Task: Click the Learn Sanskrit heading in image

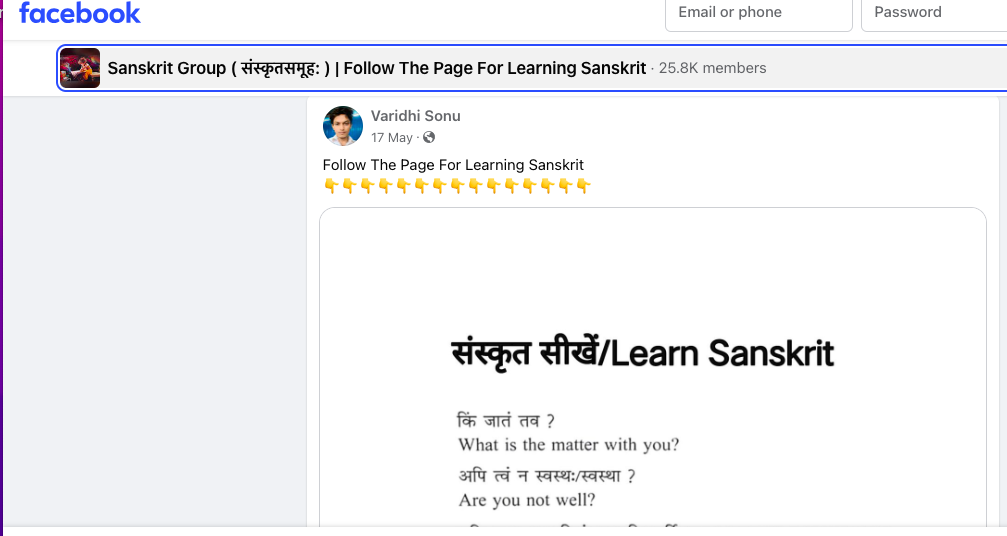Action: [x=643, y=354]
